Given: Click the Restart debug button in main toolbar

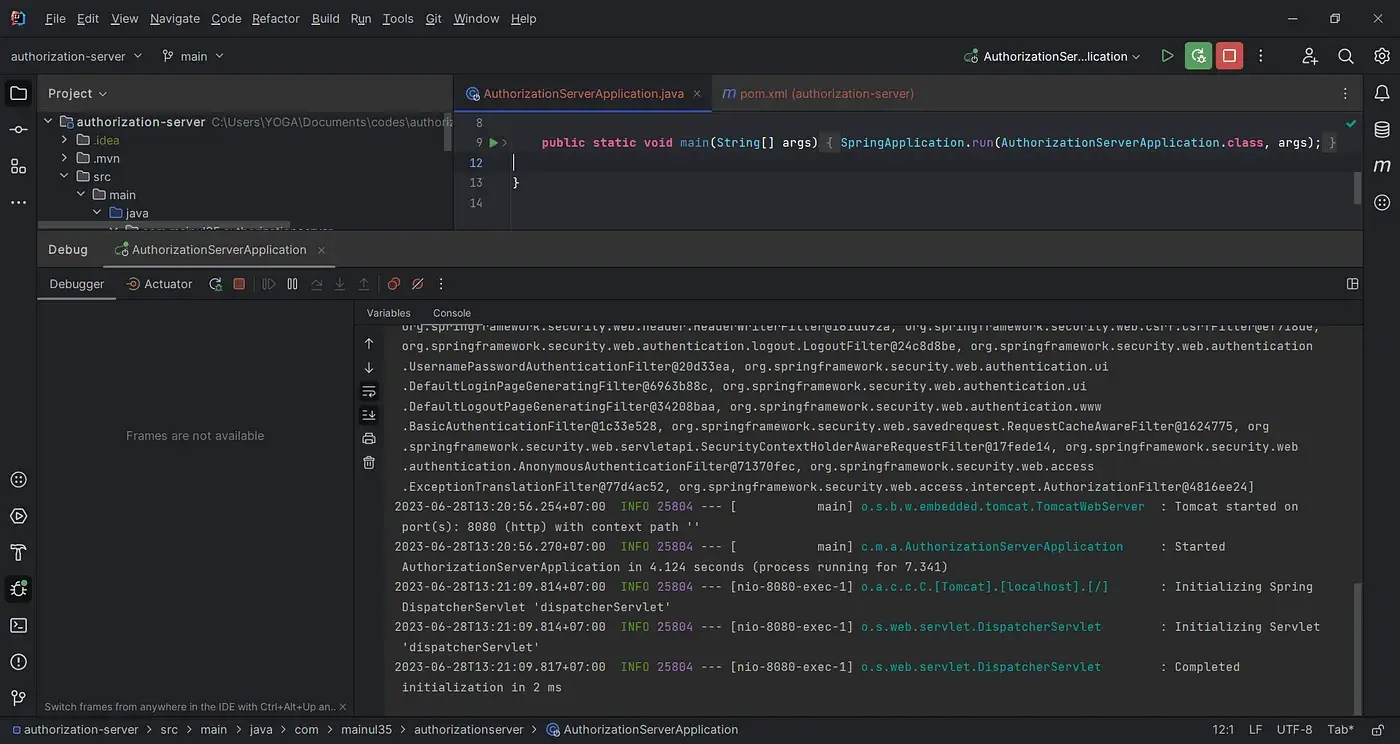Looking at the screenshot, I should 1198,56.
